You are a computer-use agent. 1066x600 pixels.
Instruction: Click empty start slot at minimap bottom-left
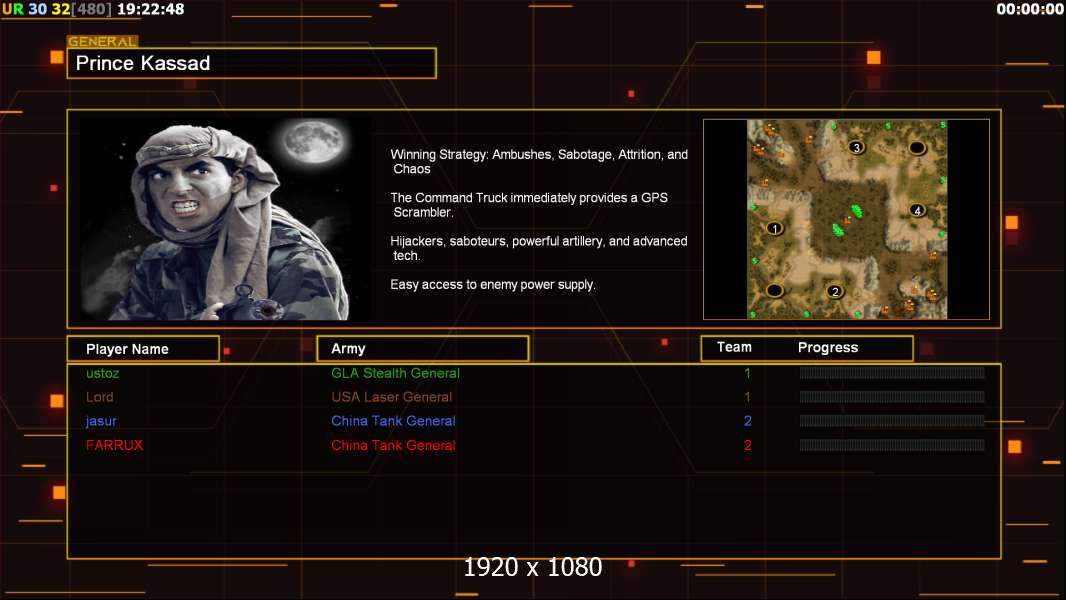click(774, 290)
